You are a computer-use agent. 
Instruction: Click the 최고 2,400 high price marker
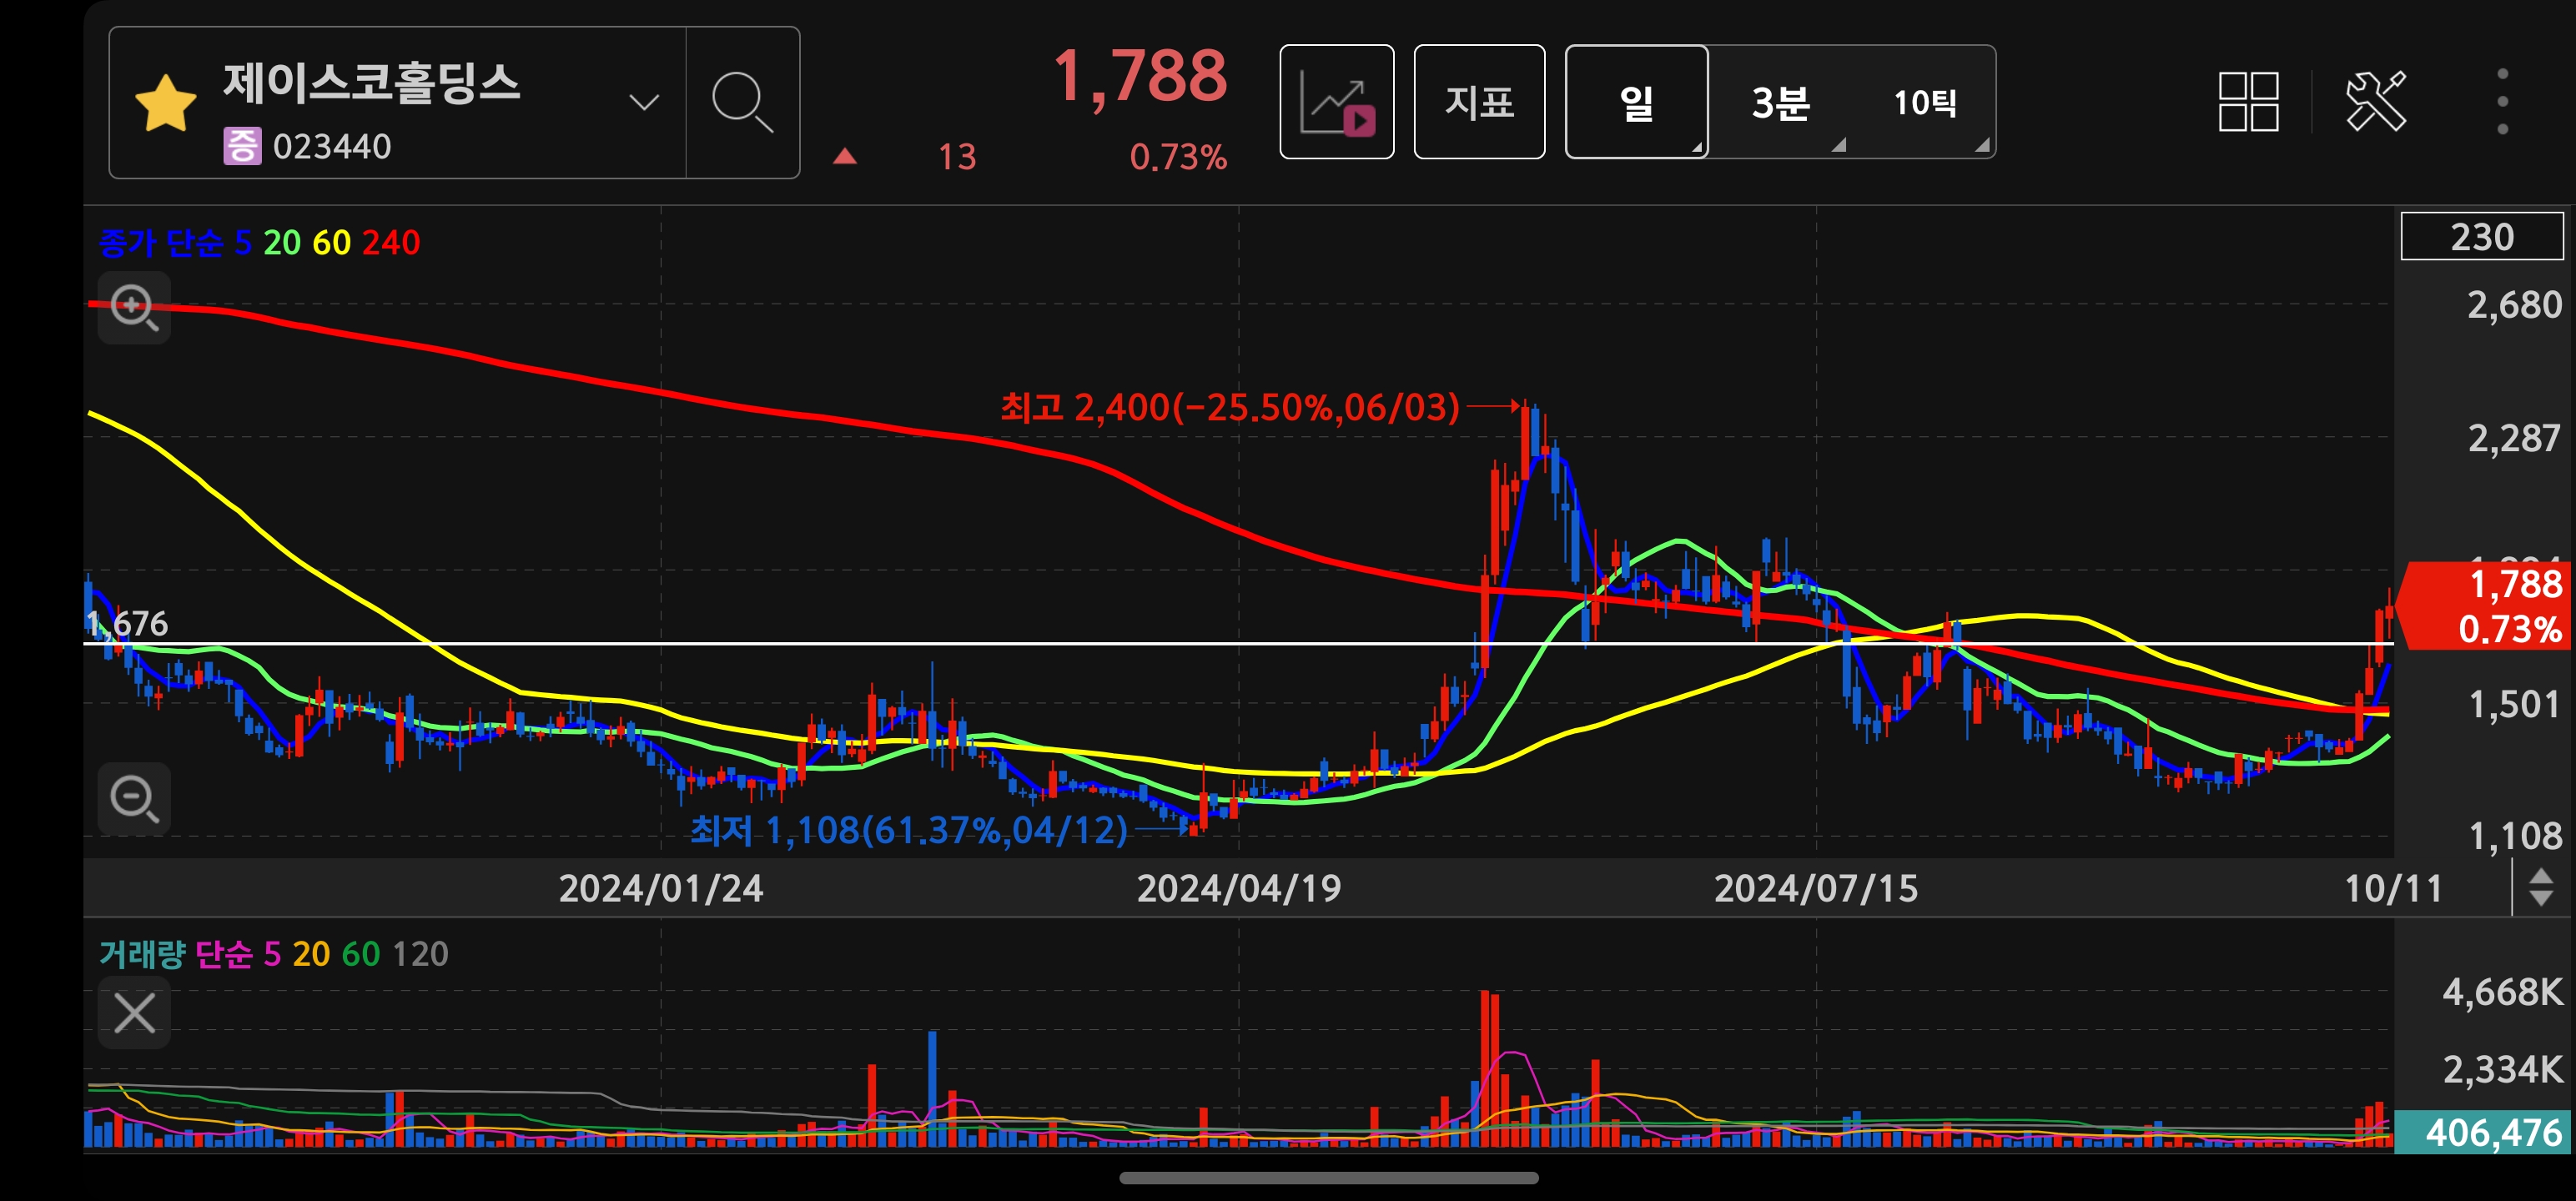pyautogui.click(x=1230, y=407)
